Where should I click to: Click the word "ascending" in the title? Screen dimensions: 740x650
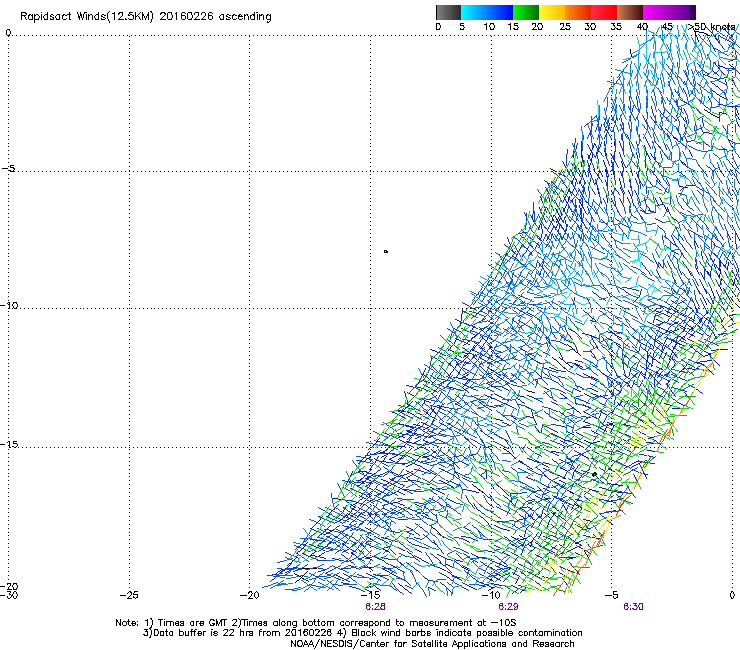(x=245, y=17)
